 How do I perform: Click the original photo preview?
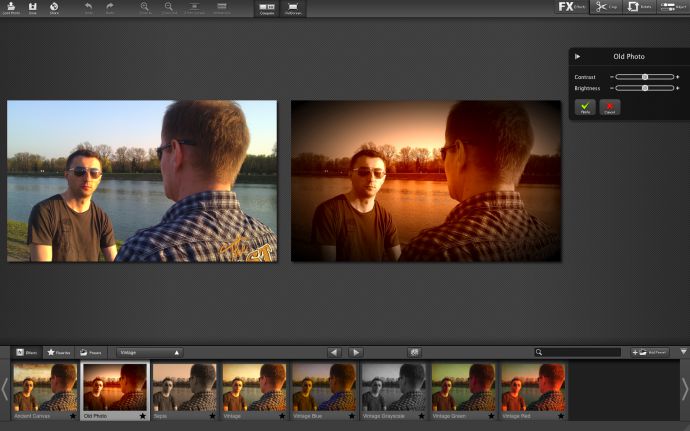coord(142,181)
